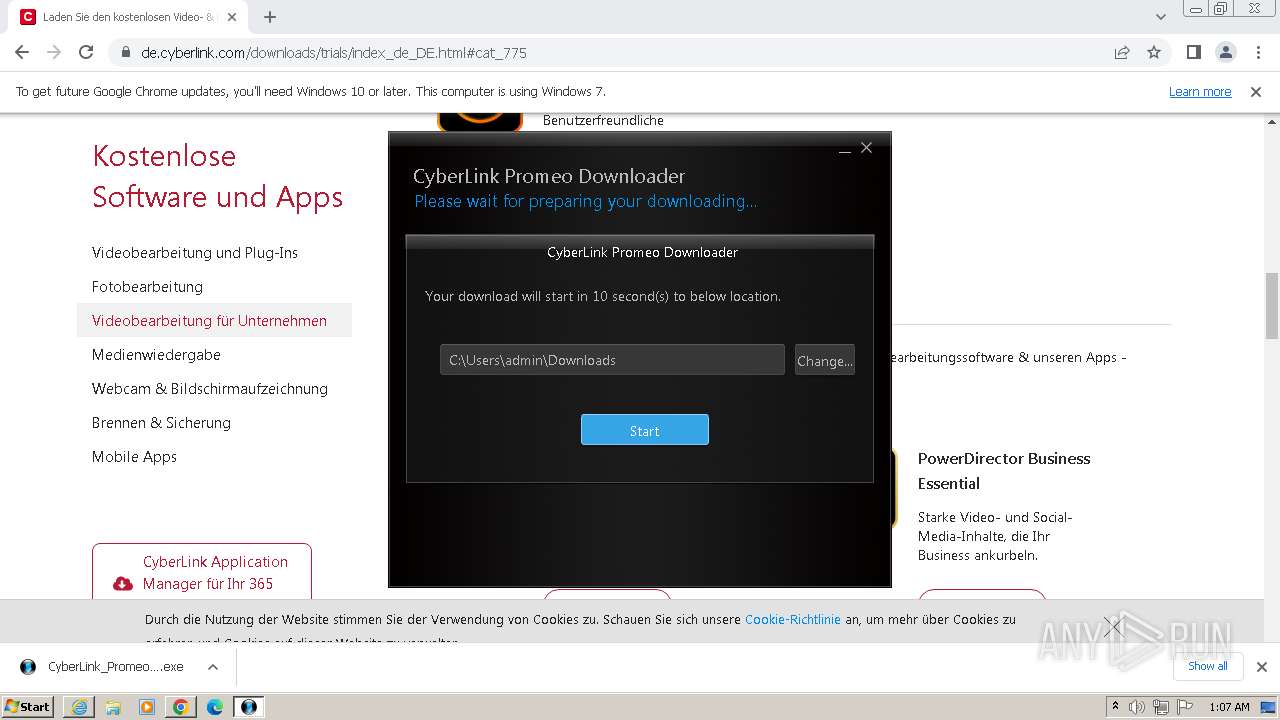Open network status tray icon

coord(1161,706)
